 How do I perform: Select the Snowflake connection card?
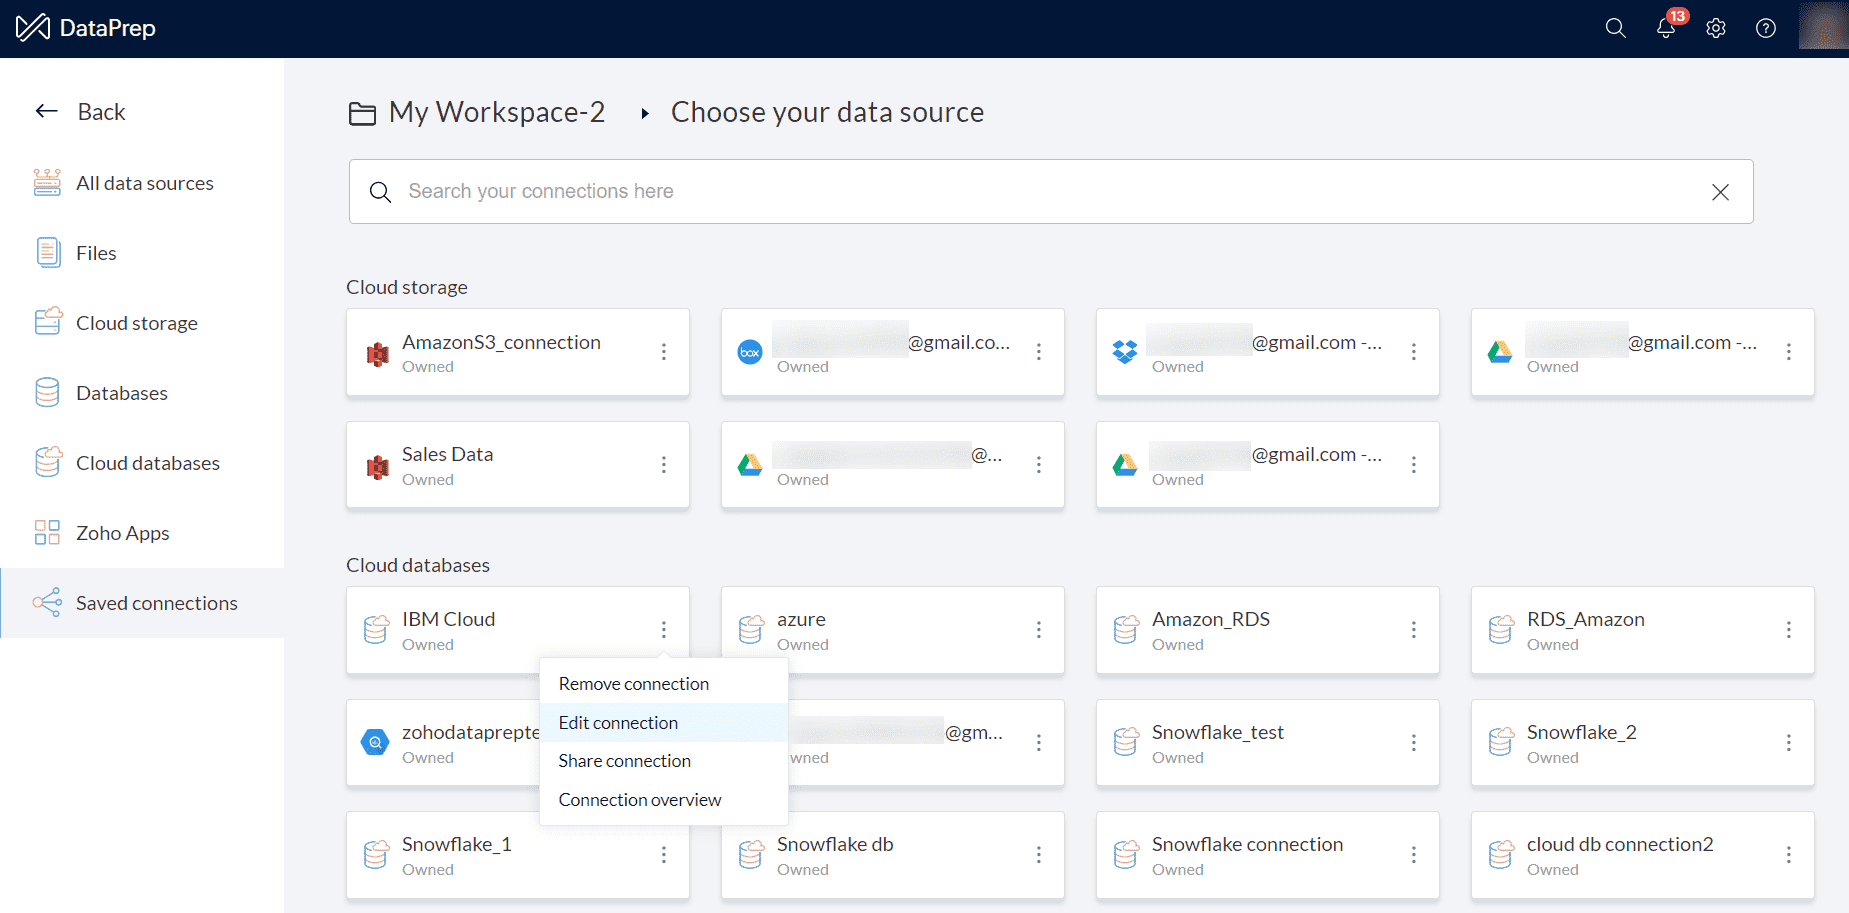click(1246, 855)
